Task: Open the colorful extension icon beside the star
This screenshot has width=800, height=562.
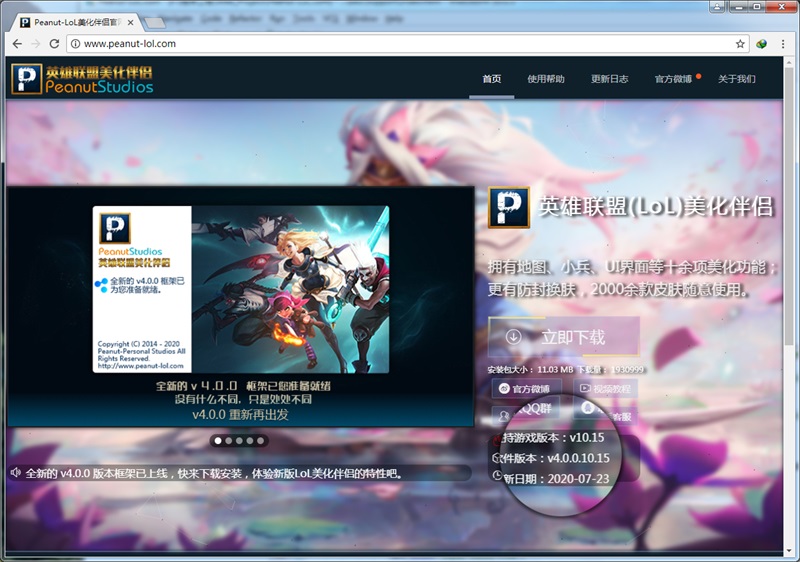Action: [761, 44]
